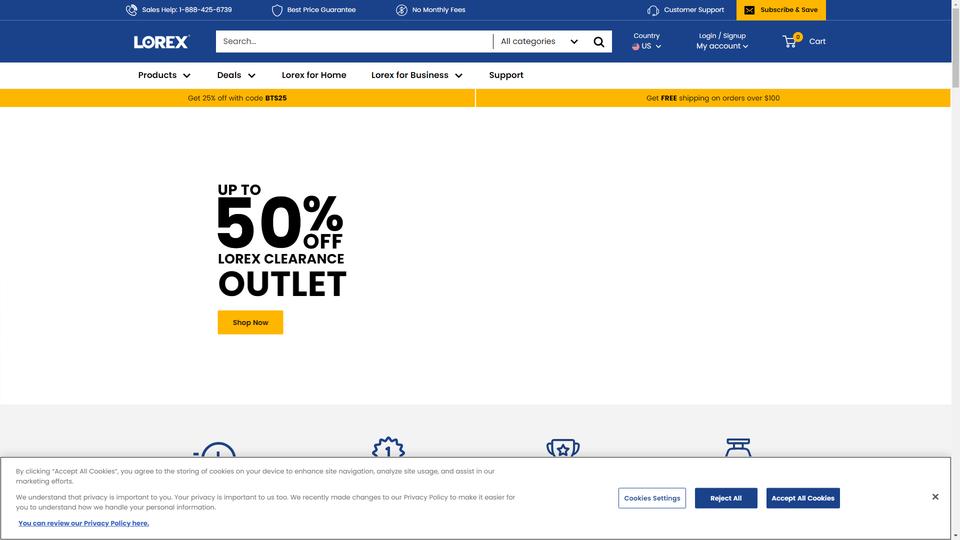960x540 pixels.
Task: Click the Lorex logo
Action: click(x=162, y=42)
